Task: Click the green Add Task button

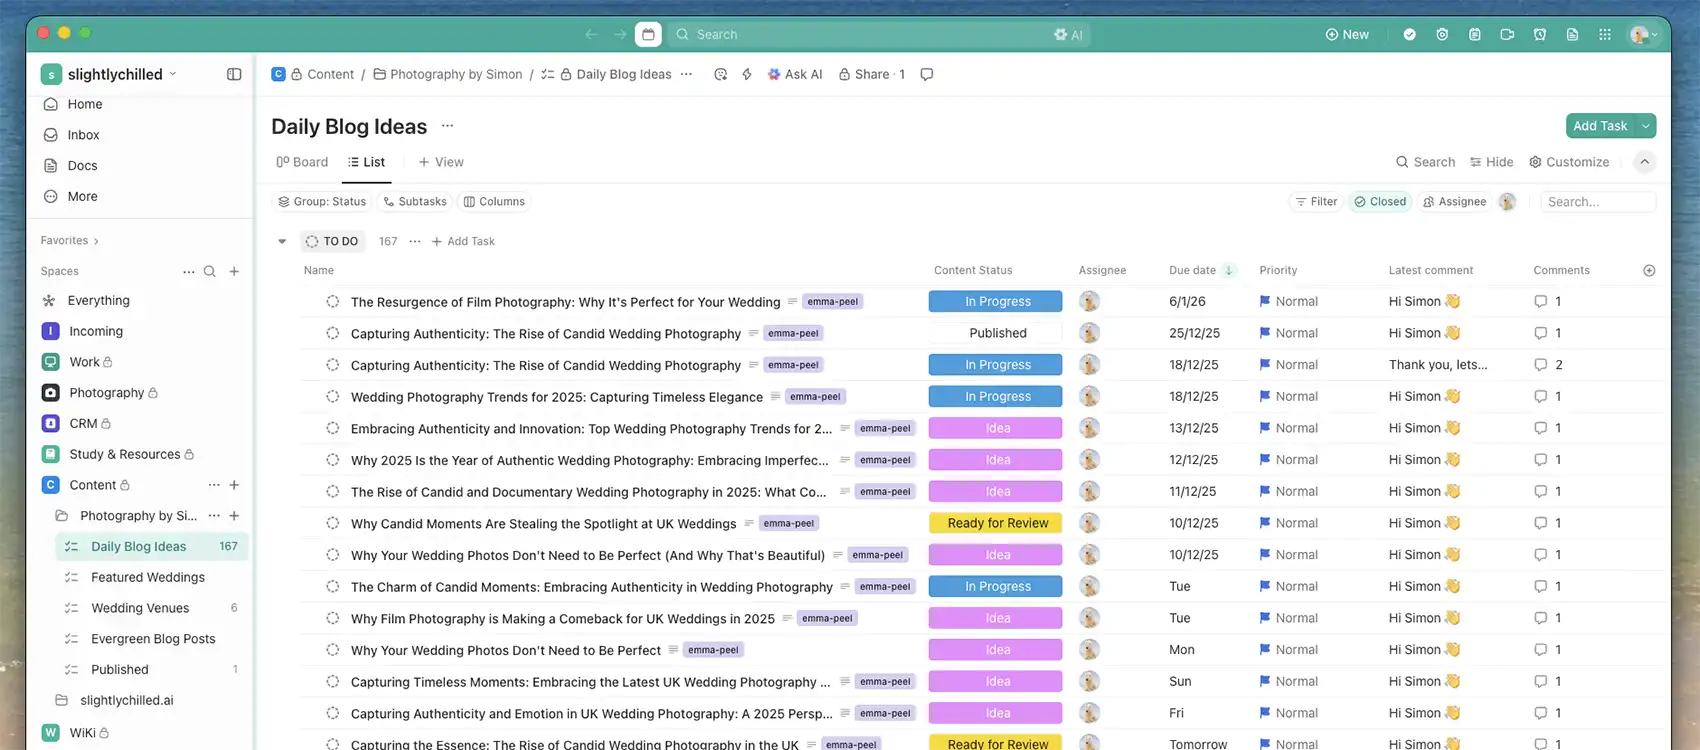Action: point(1600,126)
